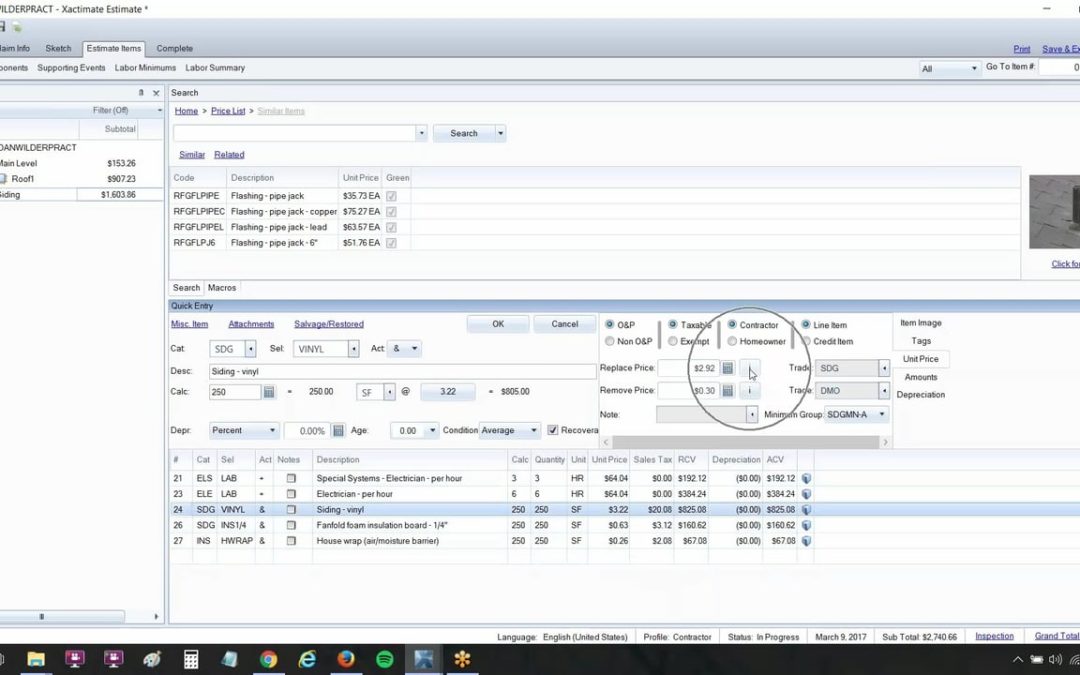1080x675 pixels.
Task: Open the Calc field calculator icon
Action: (x=269, y=392)
